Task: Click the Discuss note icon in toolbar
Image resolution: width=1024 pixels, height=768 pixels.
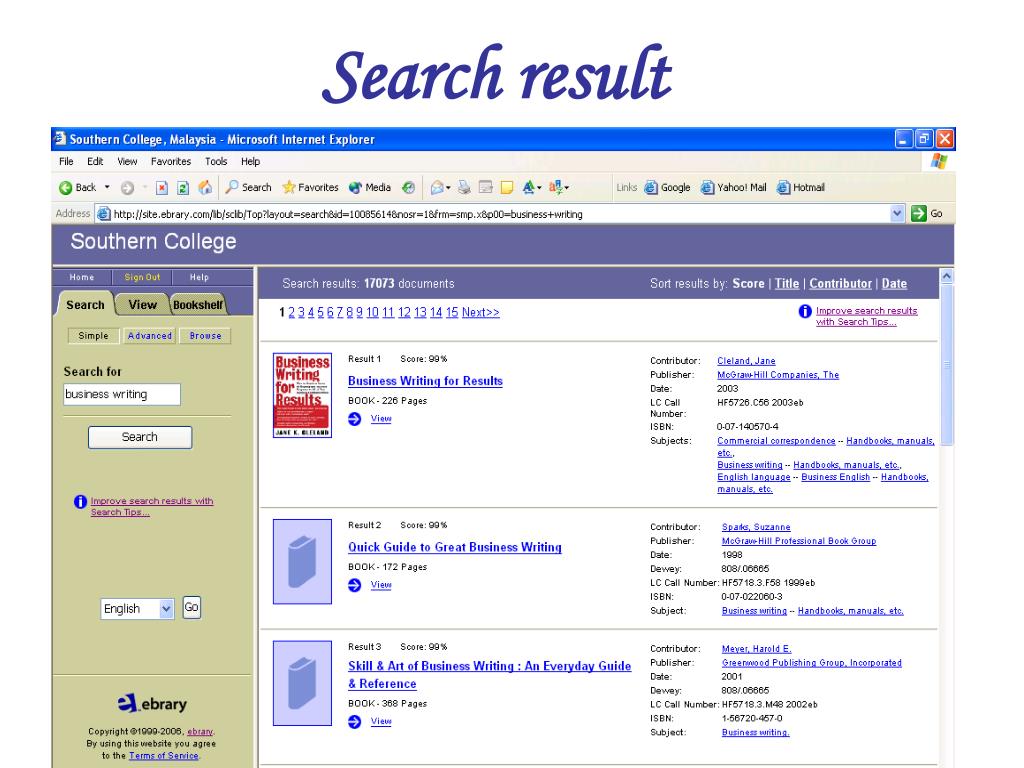Action: pos(507,187)
